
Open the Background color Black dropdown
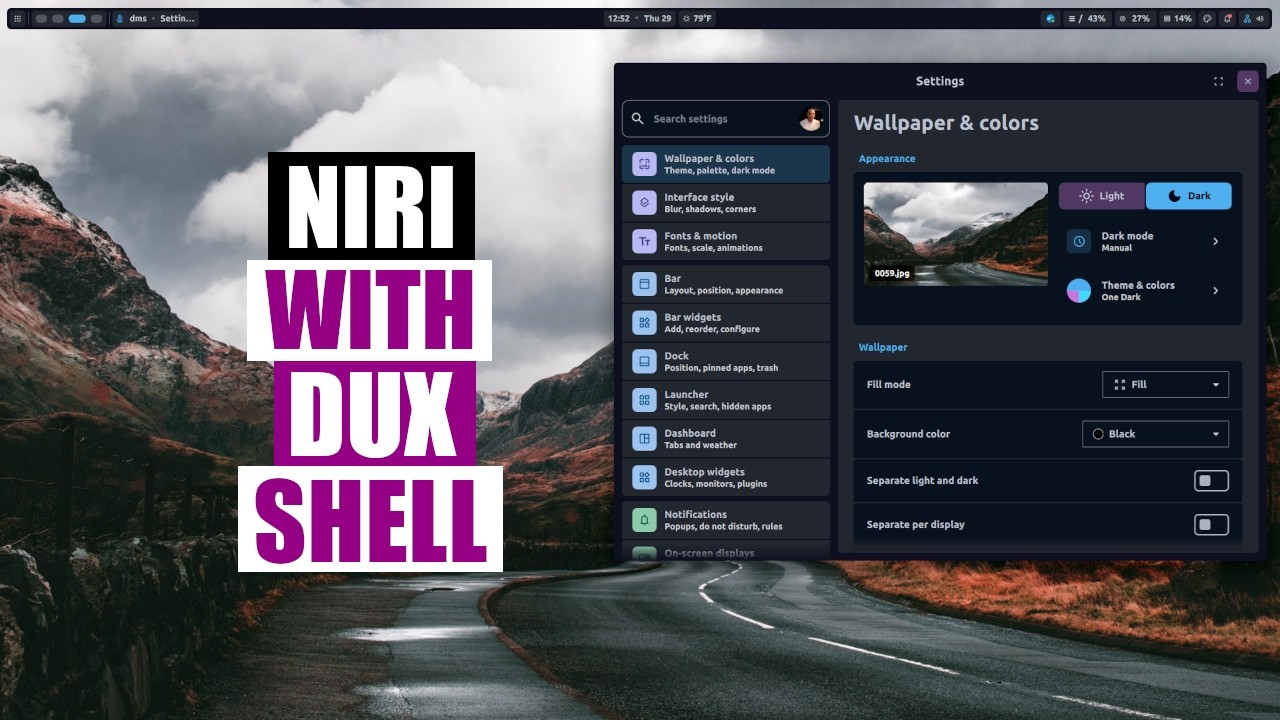tap(1155, 434)
